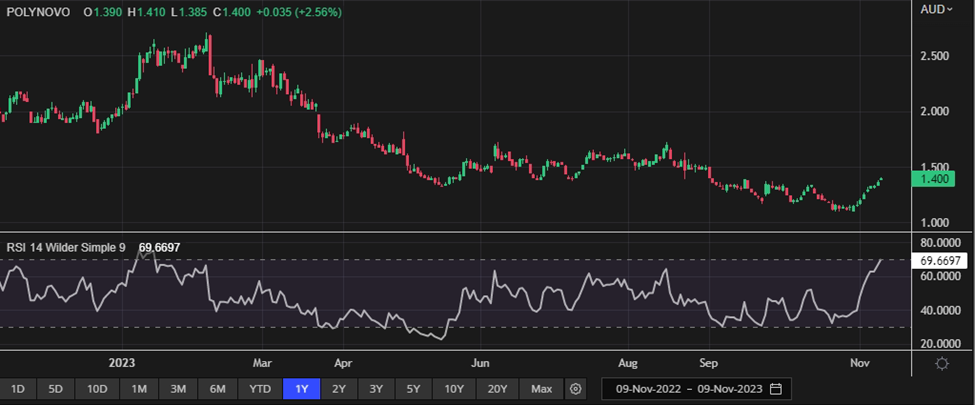
Task: Open the AUD currency dropdown
Action: click(x=936, y=9)
